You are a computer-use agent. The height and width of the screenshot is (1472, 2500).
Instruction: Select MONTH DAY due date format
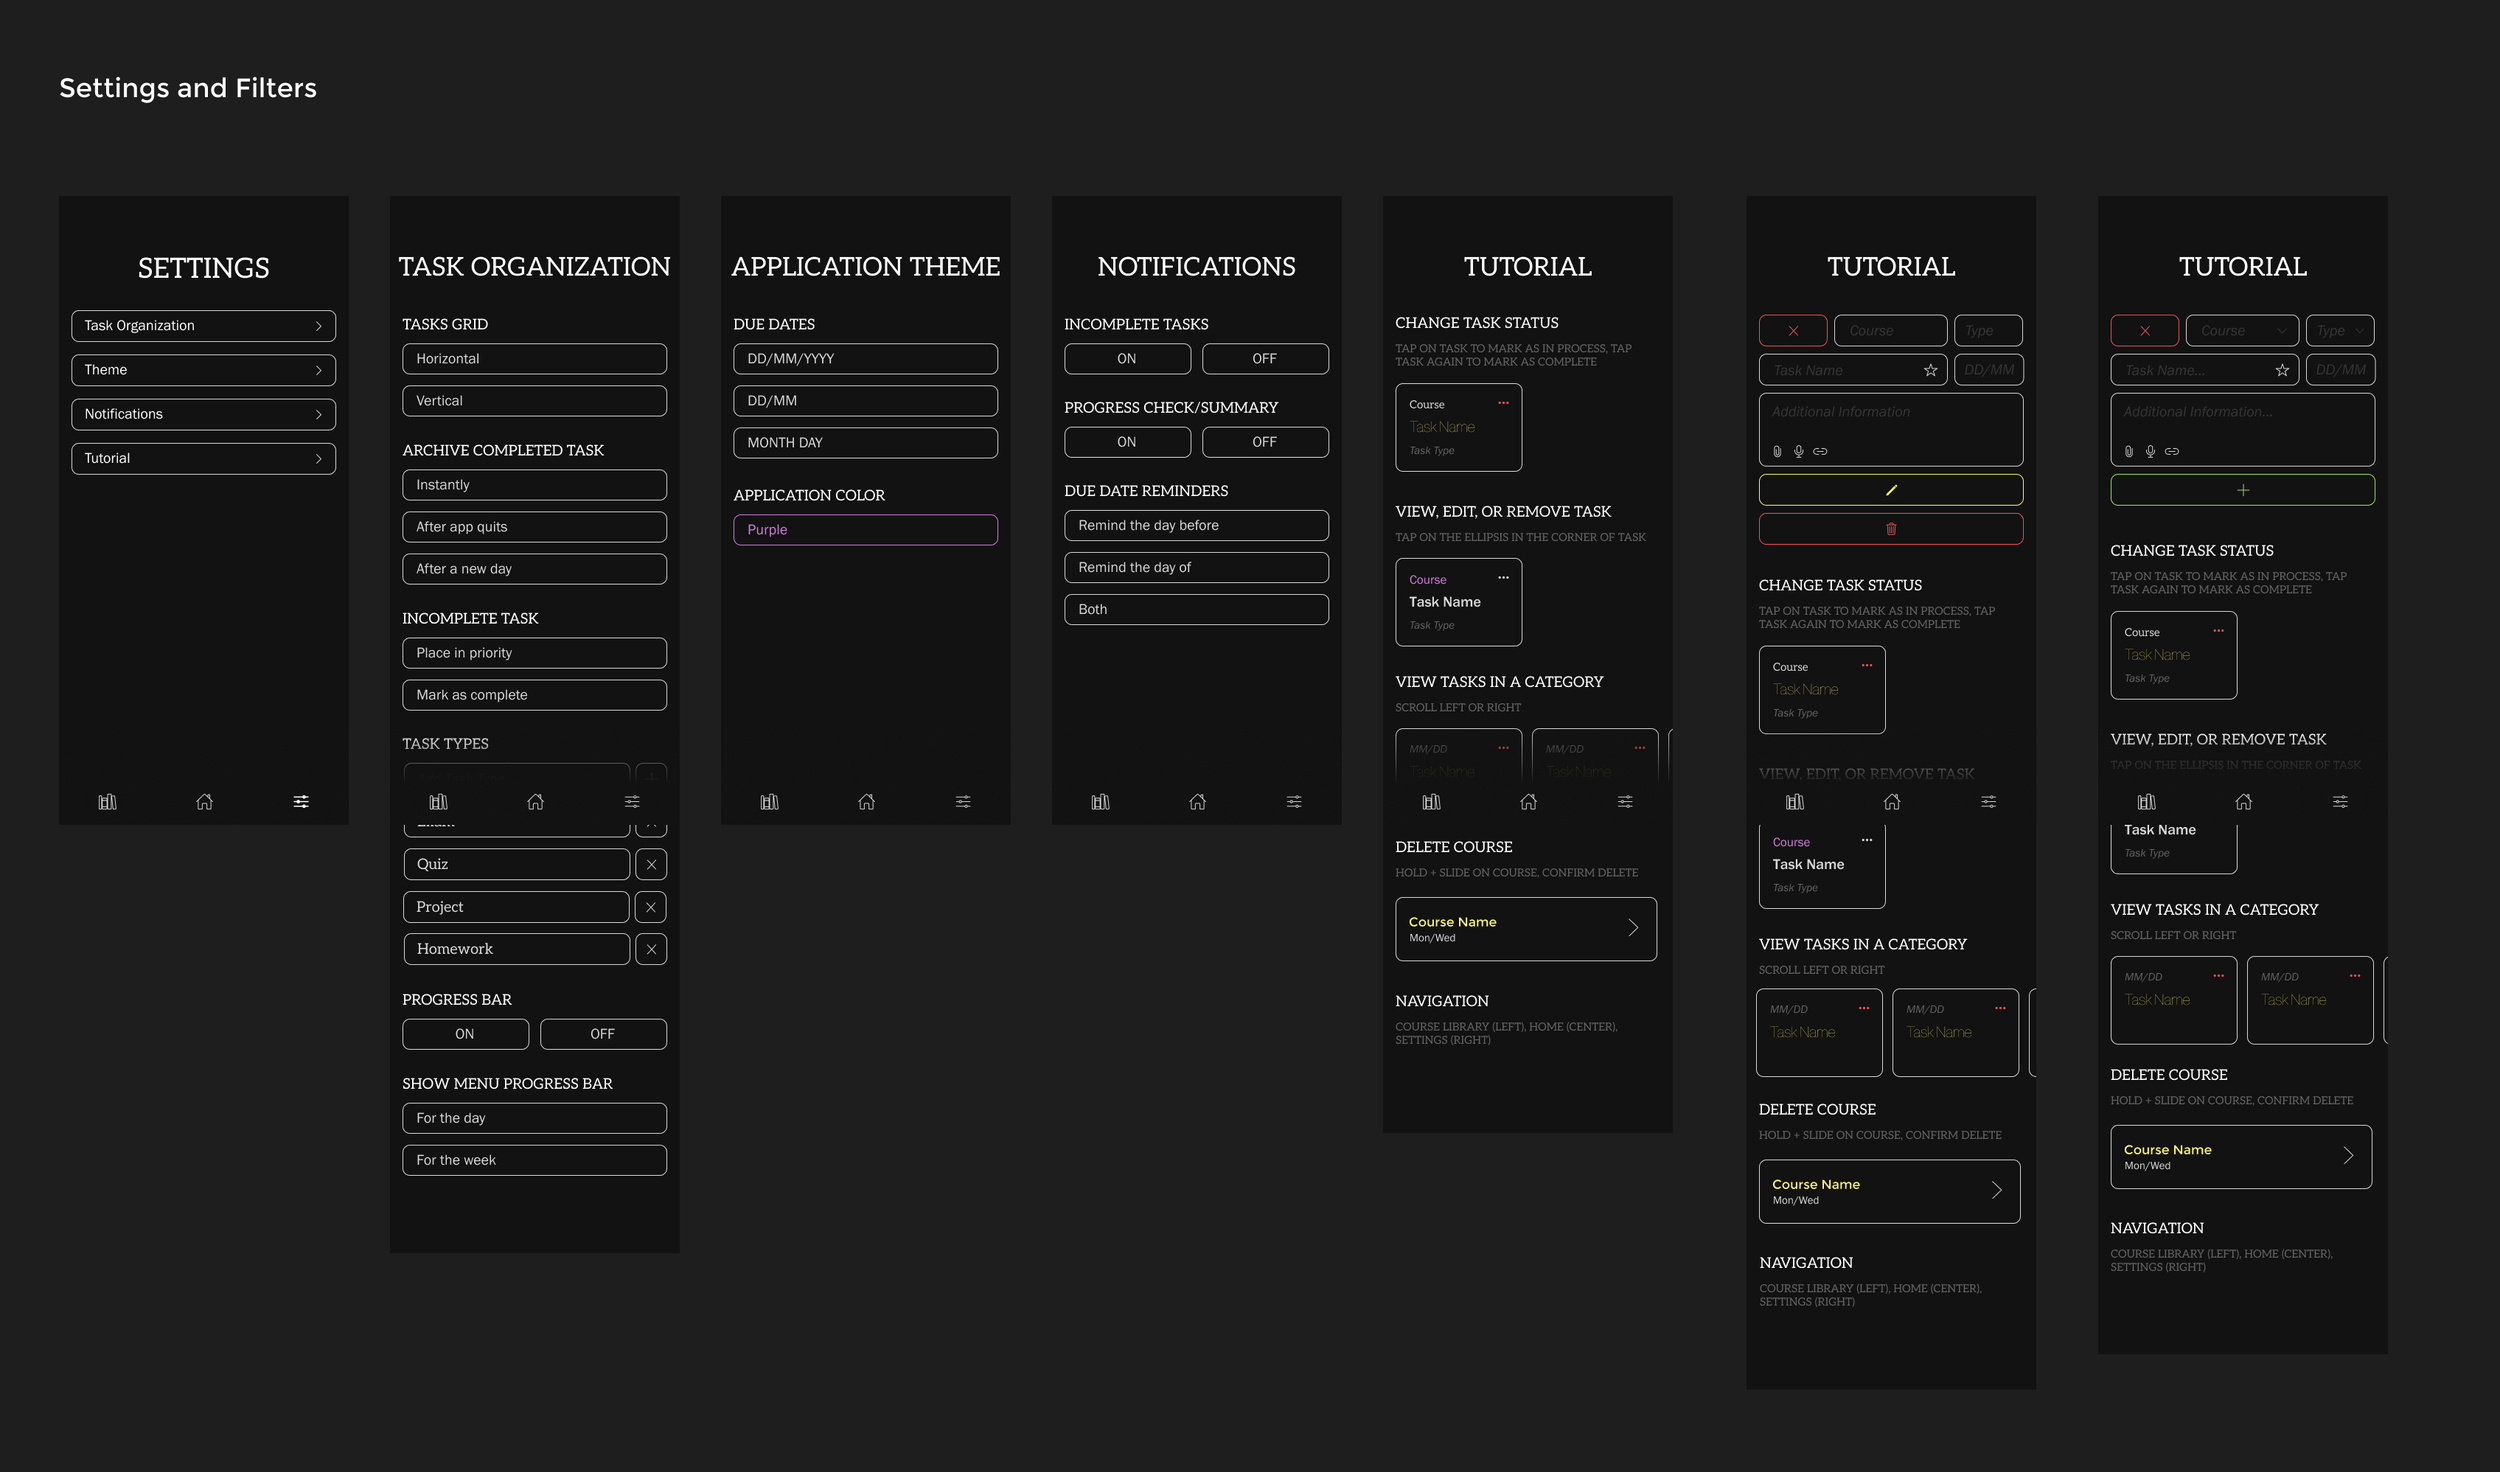865,443
